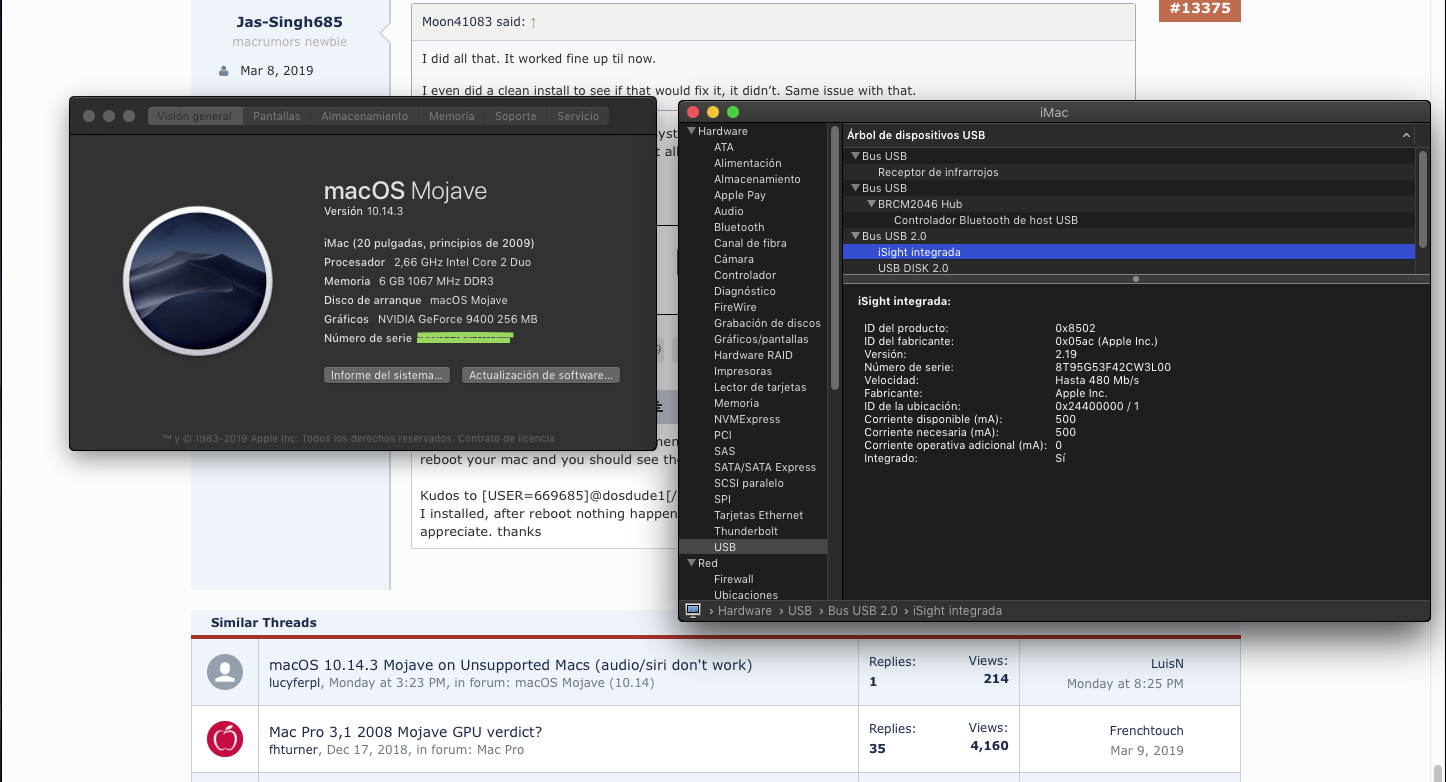Collapse the first Bus USB entry
Screen dimensions: 1446x782
pos(855,156)
